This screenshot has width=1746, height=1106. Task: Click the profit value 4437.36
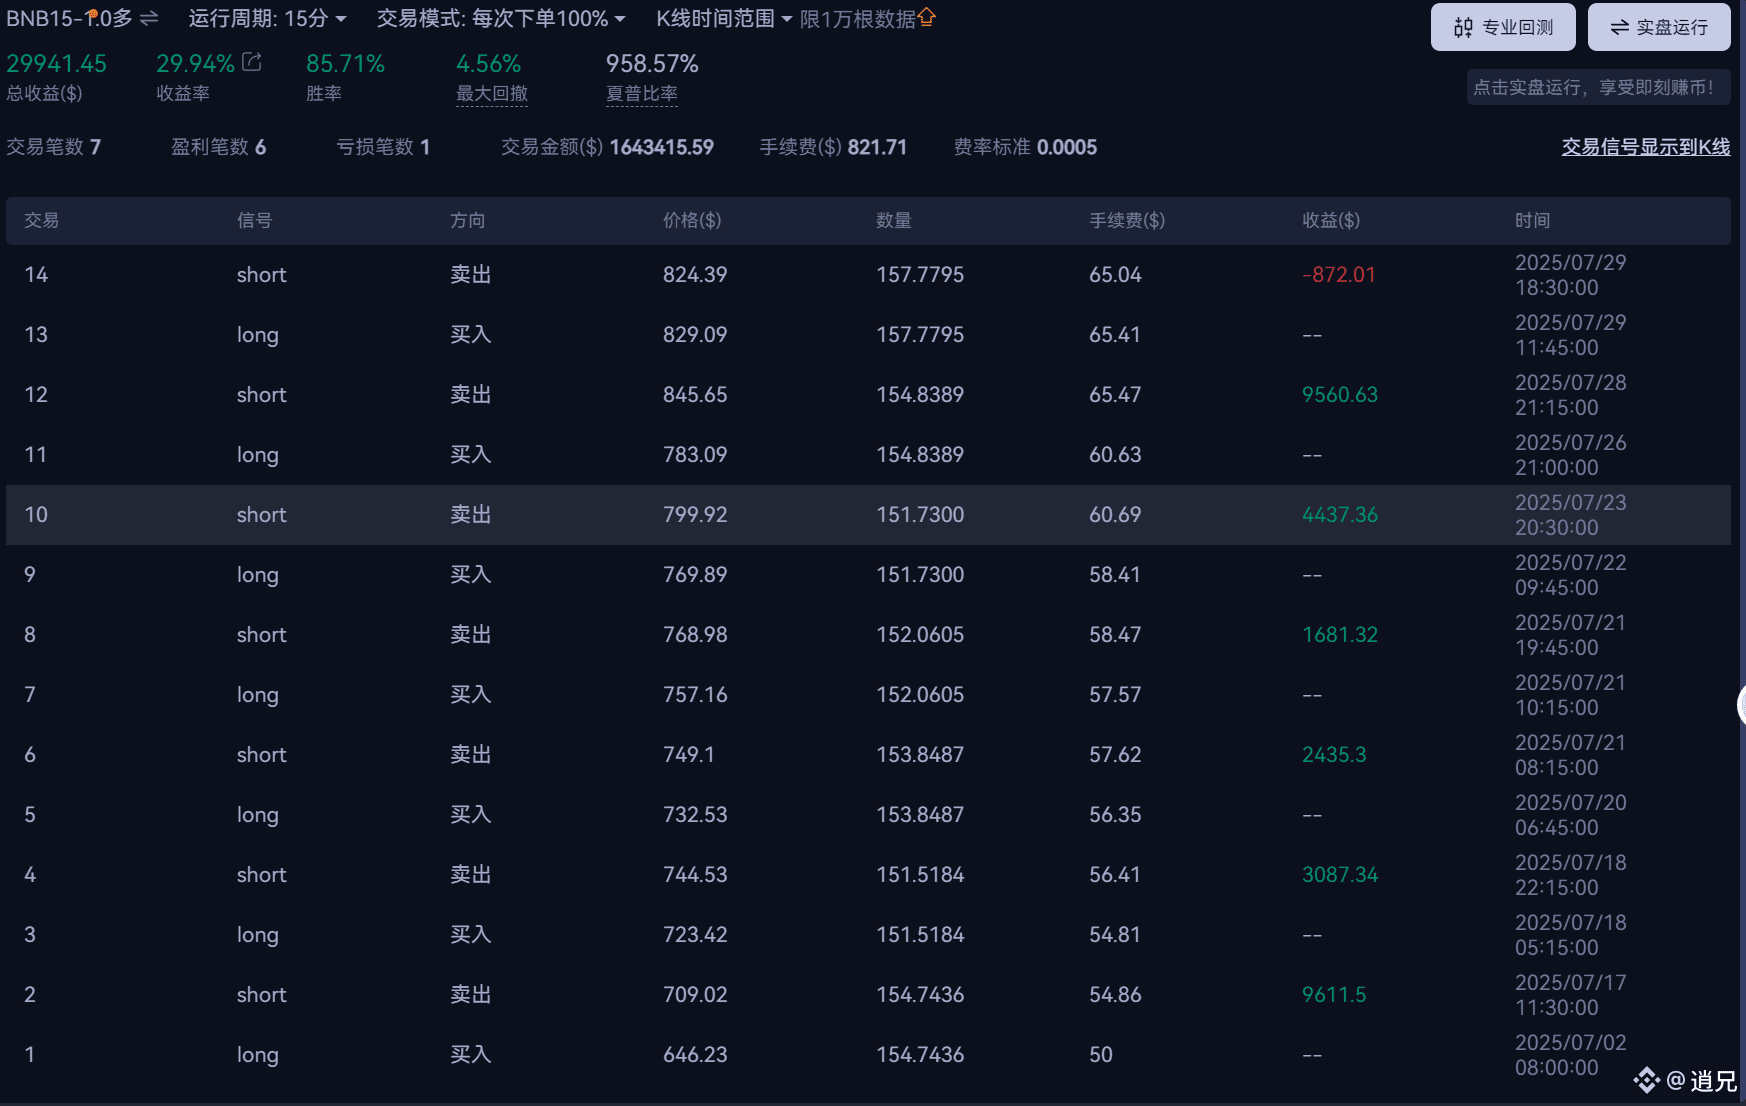(x=1340, y=515)
